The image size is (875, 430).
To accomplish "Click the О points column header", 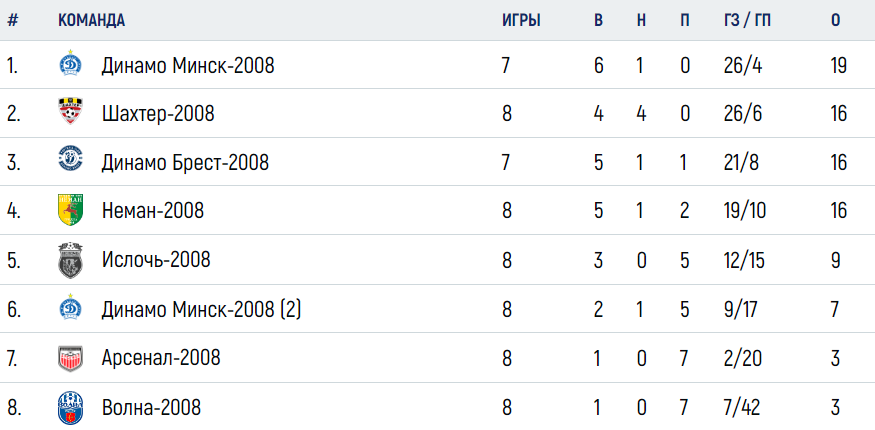I will [835, 21].
